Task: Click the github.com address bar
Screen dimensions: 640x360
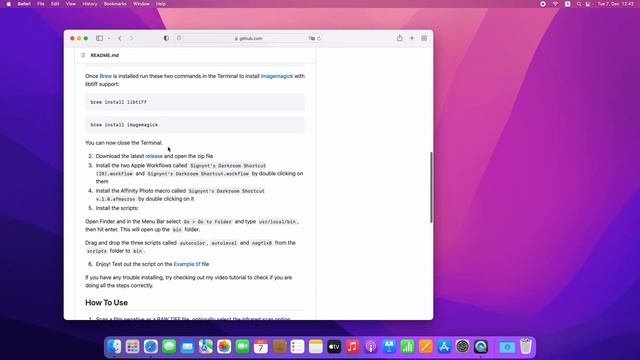Action: point(248,38)
